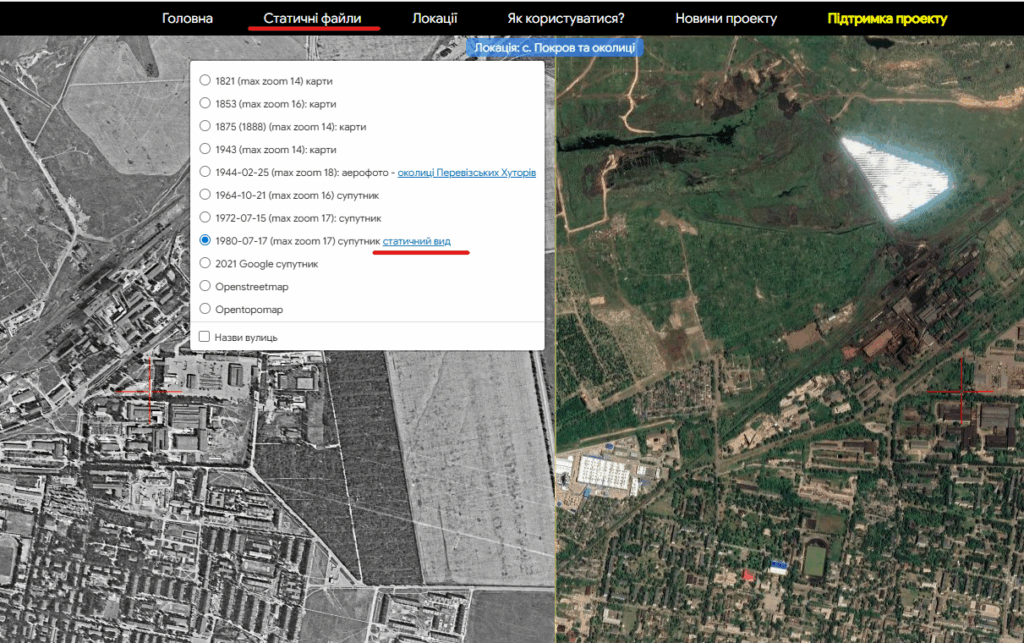This screenshot has width=1024, height=643.
Task: Follow околиці Перевізьких Хуторів link
Action: [x=466, y=172]
